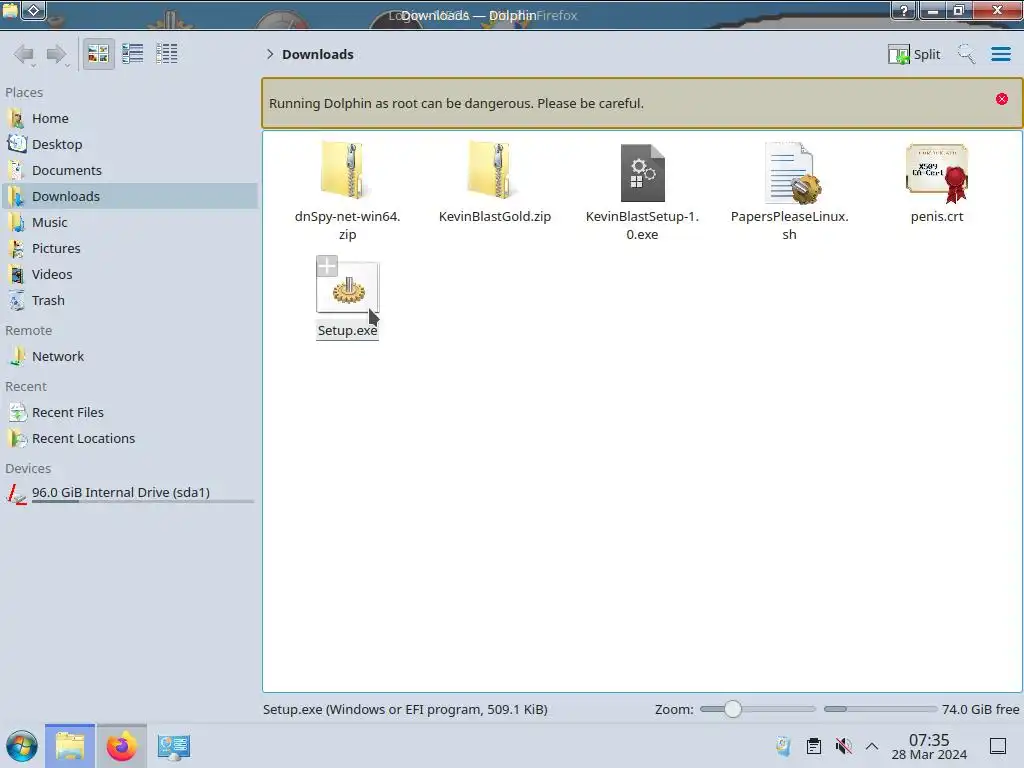The image size is (1024, 768).
Task: Select KevinBlastGold.zip archive icon
Action: pos(494,171)
